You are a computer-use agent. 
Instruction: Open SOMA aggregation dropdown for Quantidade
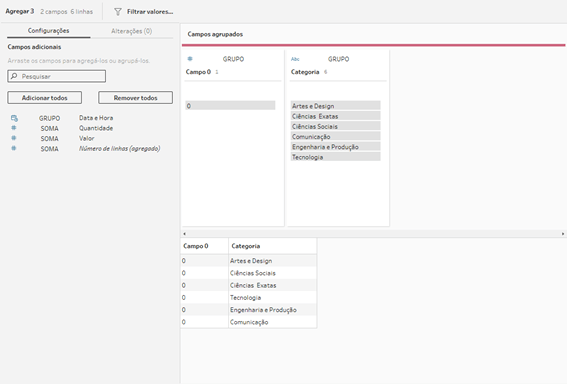point(50,128)
